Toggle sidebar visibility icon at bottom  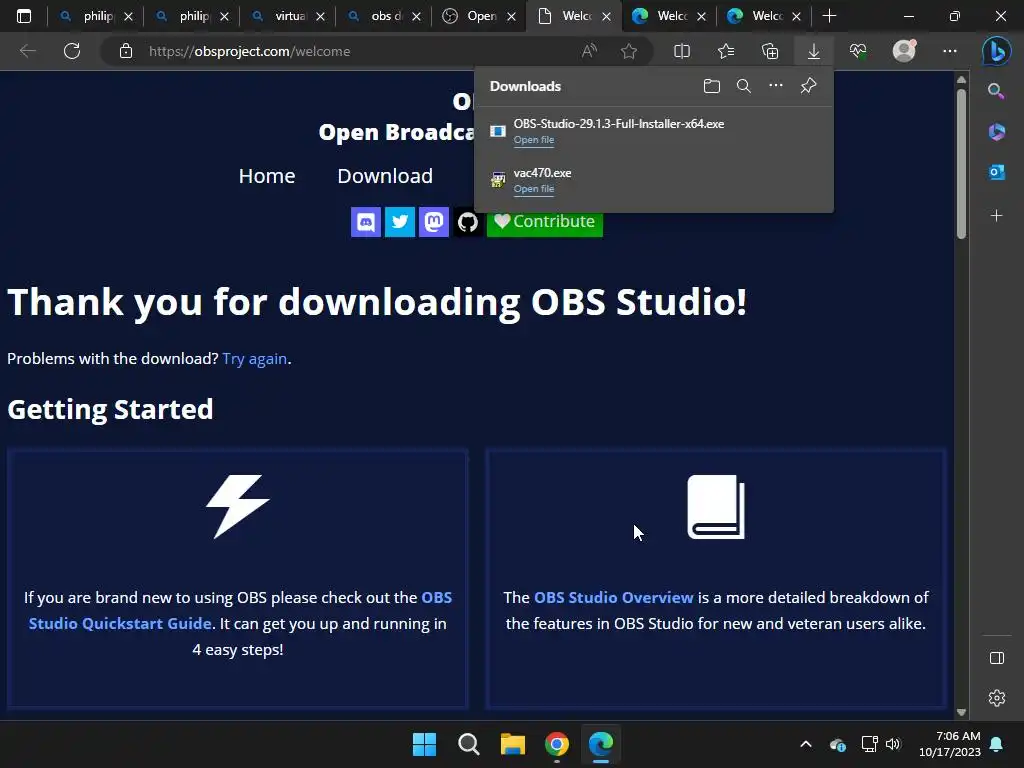click(x=997, y=658)
